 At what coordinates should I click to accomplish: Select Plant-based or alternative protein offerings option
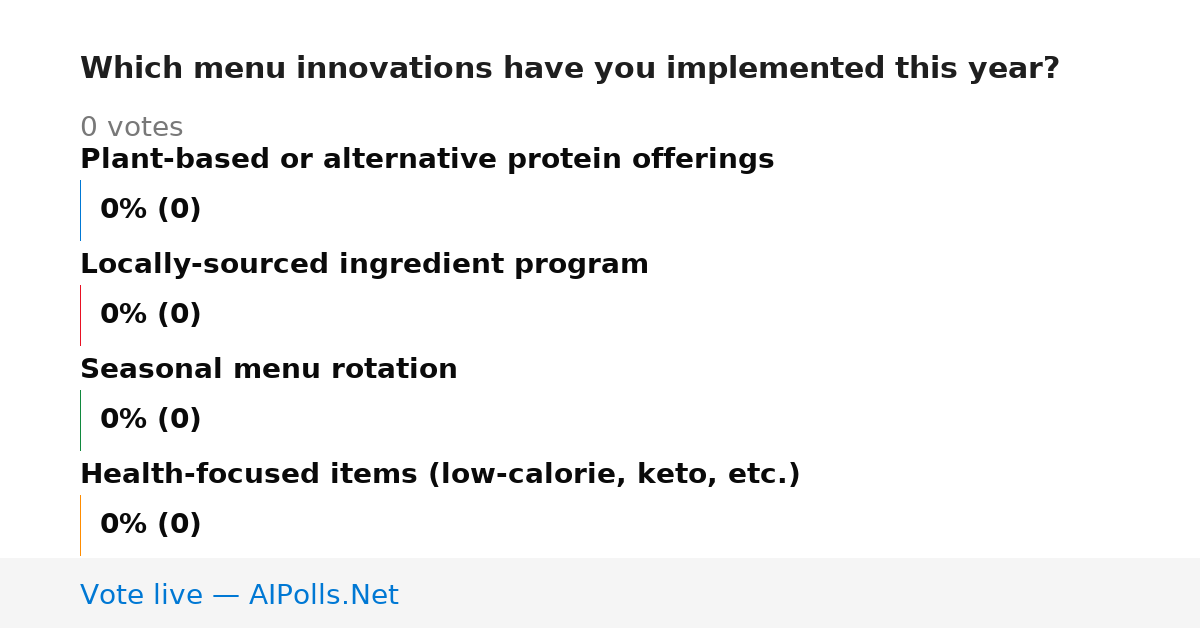[427, 159]
